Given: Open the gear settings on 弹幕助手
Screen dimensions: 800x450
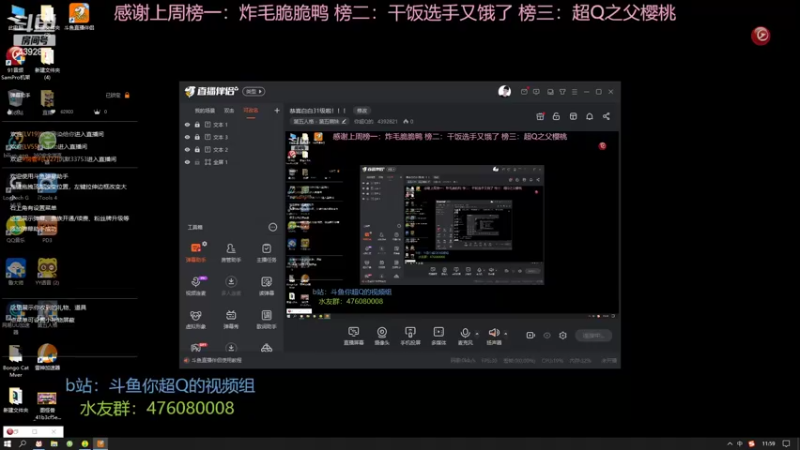Looking at the screenshot, I should pos(205,244).
